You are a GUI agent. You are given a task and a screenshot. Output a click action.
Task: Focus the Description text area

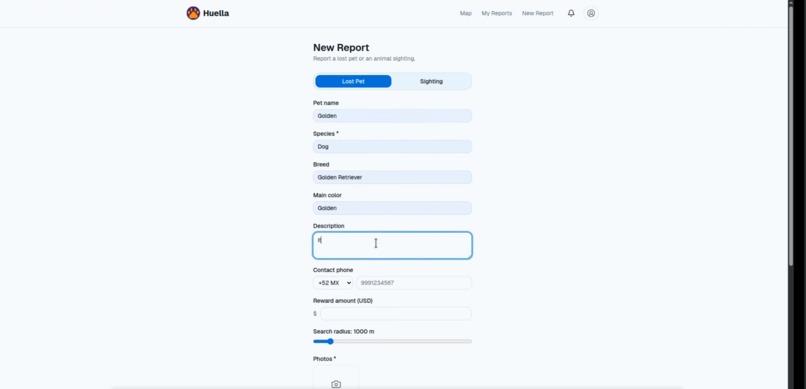pos(392,245)
